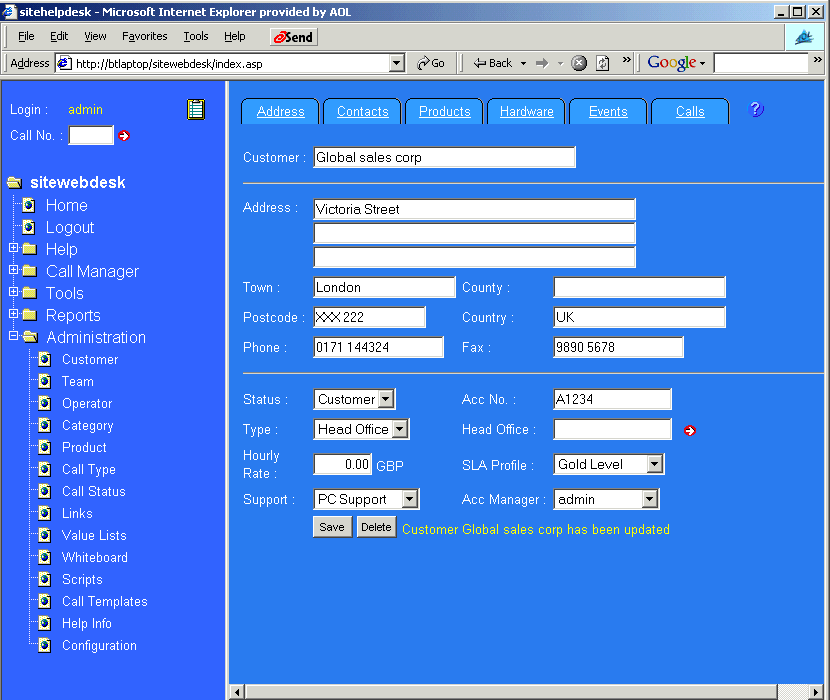Click the page icon next to Customer

(x=45, y=360)
